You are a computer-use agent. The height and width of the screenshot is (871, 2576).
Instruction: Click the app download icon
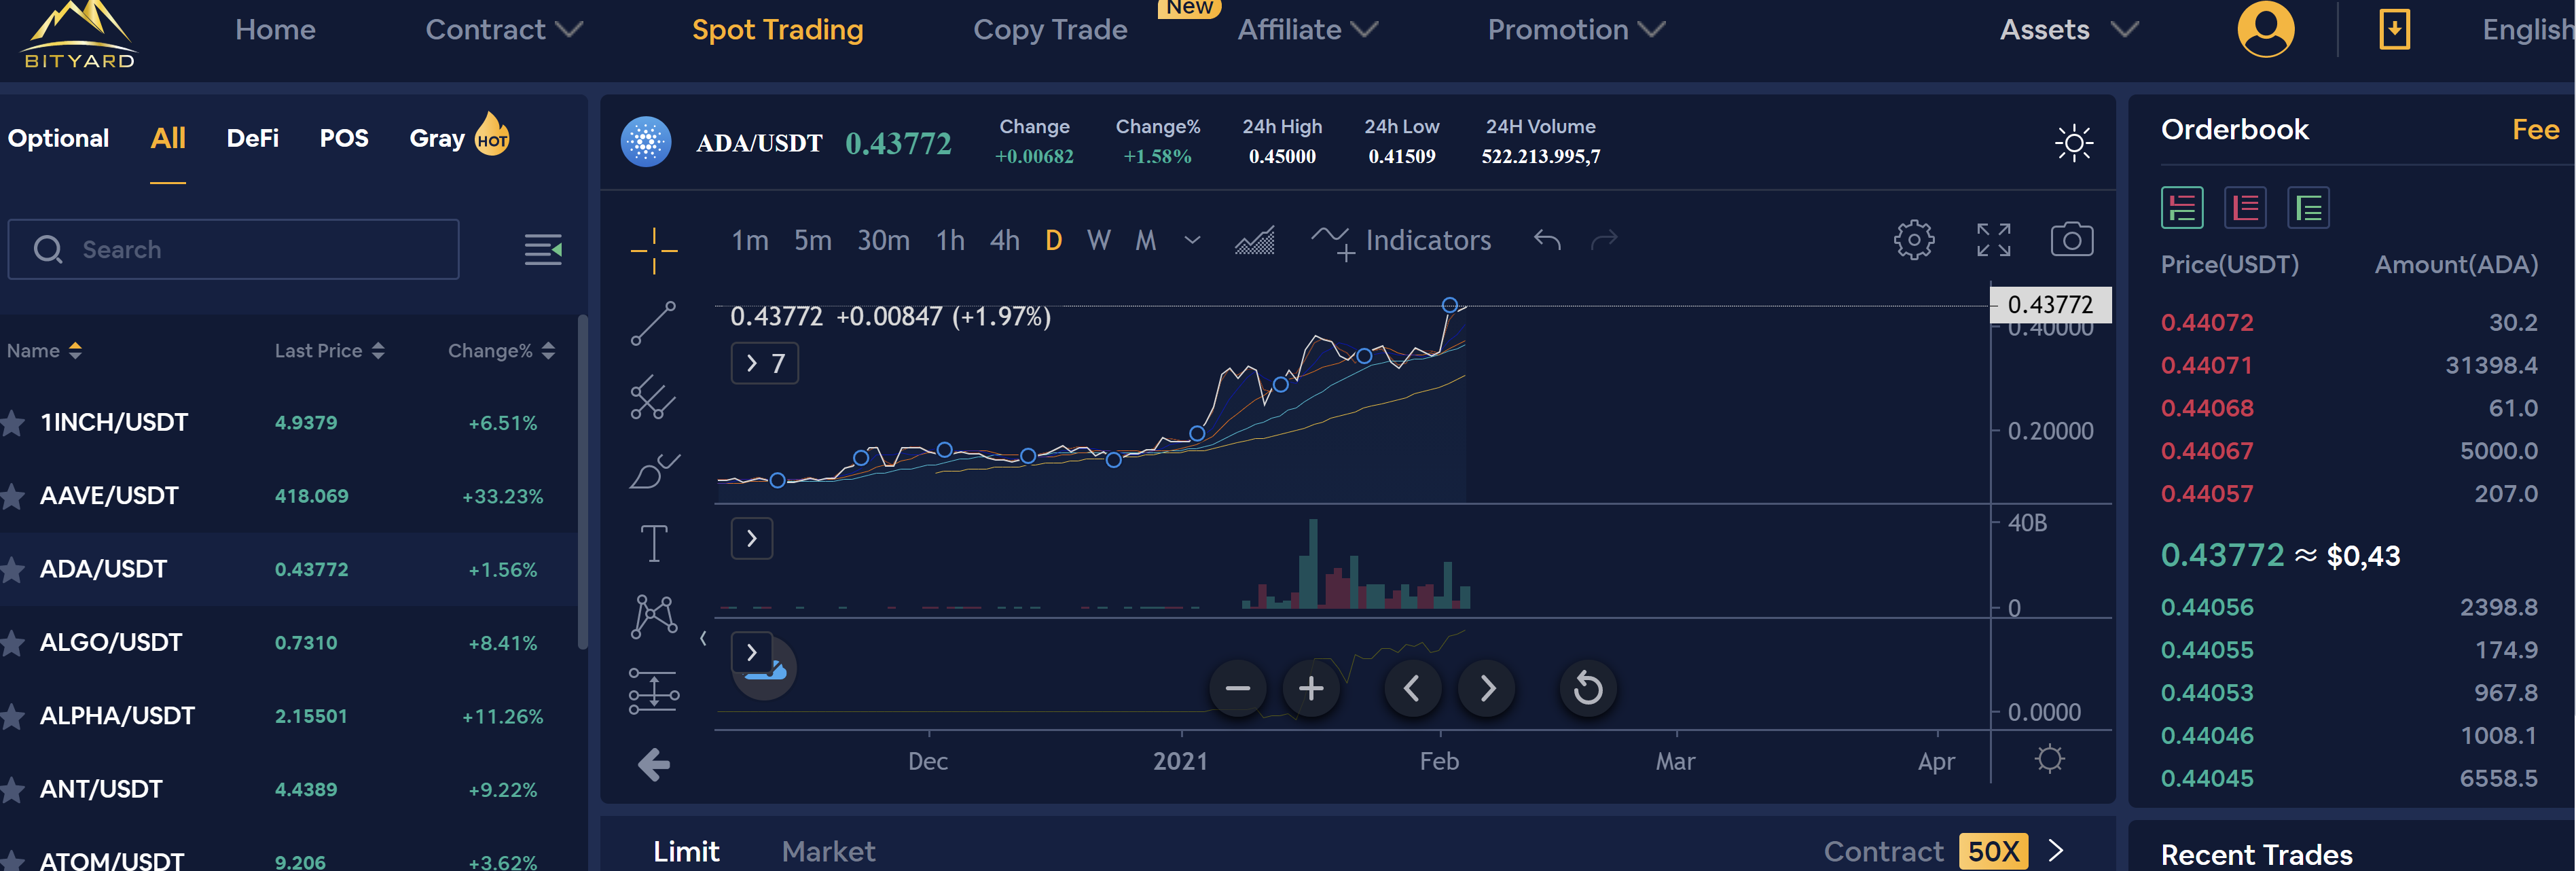click(x=2394, y=30)
